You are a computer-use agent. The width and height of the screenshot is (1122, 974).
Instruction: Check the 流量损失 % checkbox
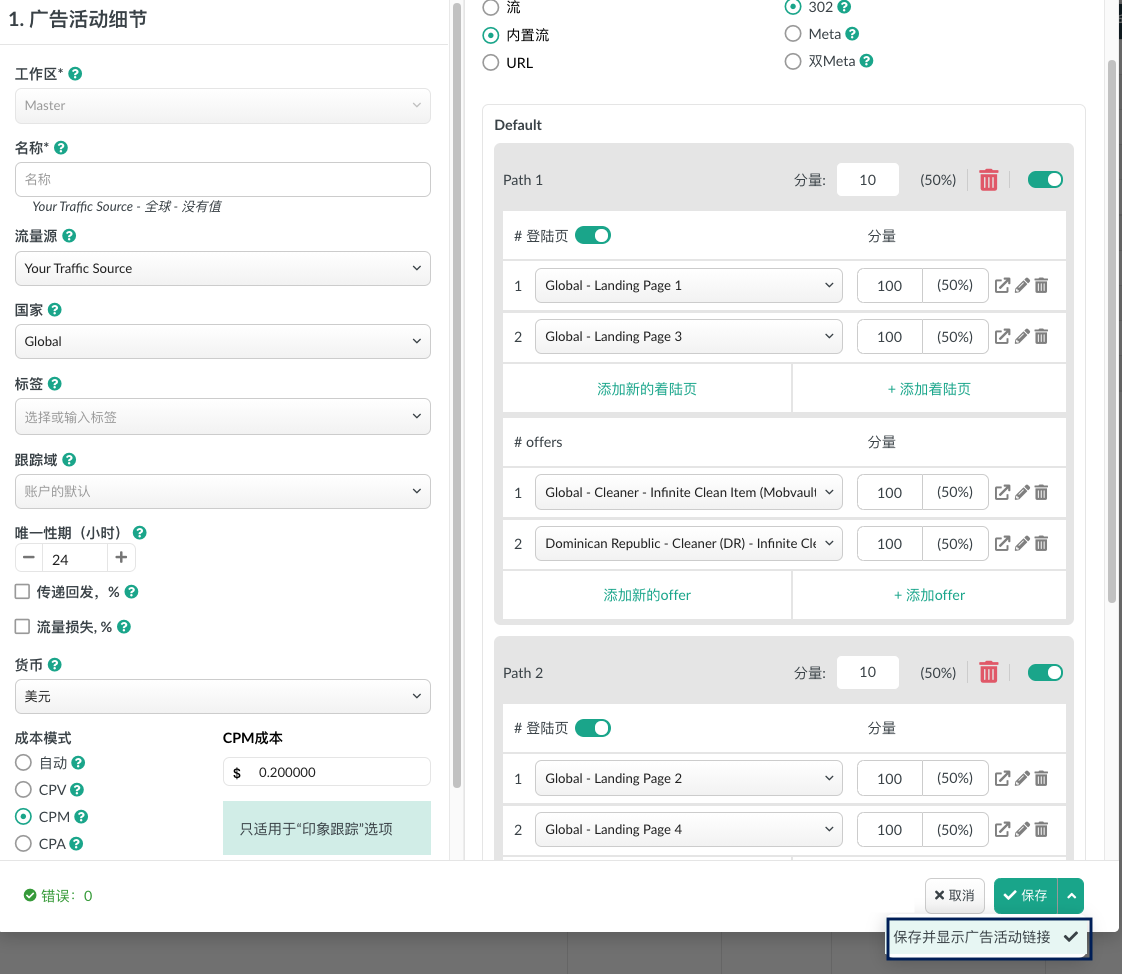pos(22,626)
